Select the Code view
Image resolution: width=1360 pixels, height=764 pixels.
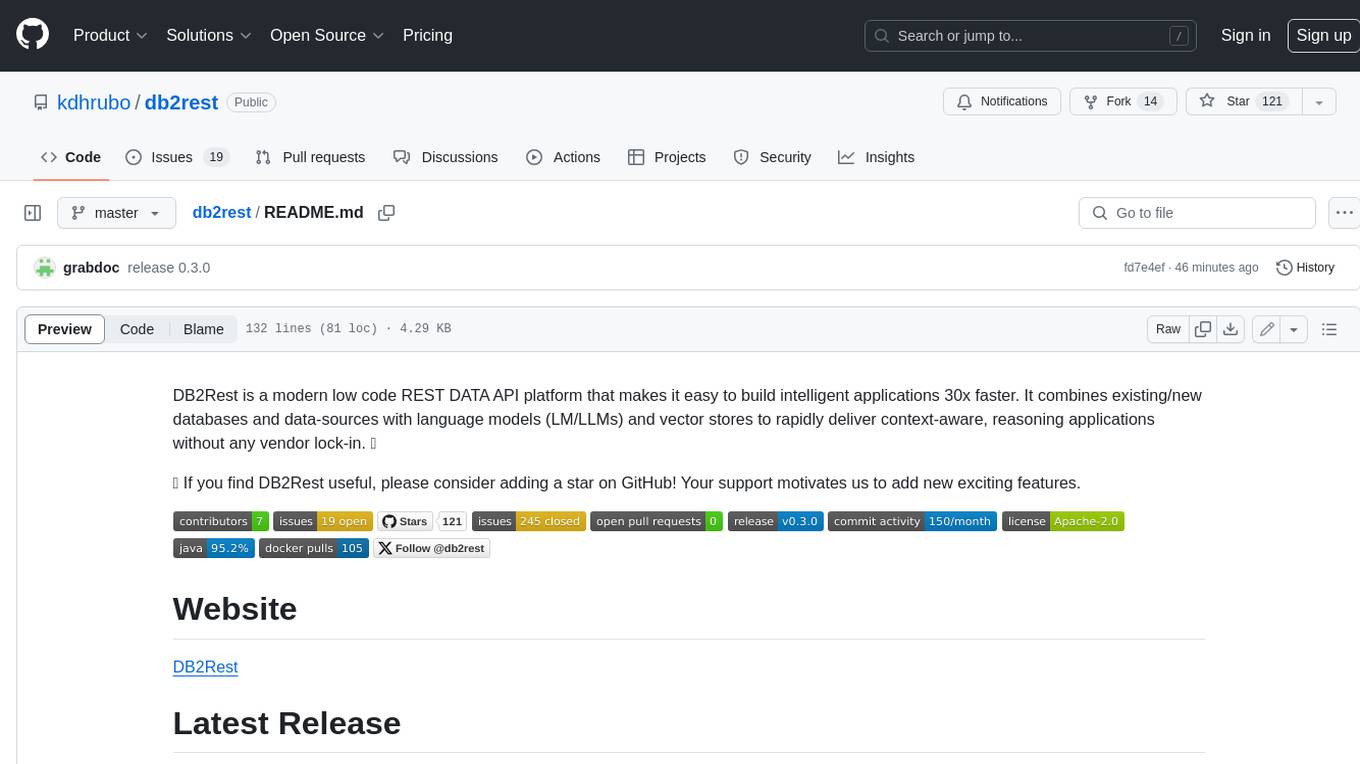pyautogui.click(x=137, y=329)
